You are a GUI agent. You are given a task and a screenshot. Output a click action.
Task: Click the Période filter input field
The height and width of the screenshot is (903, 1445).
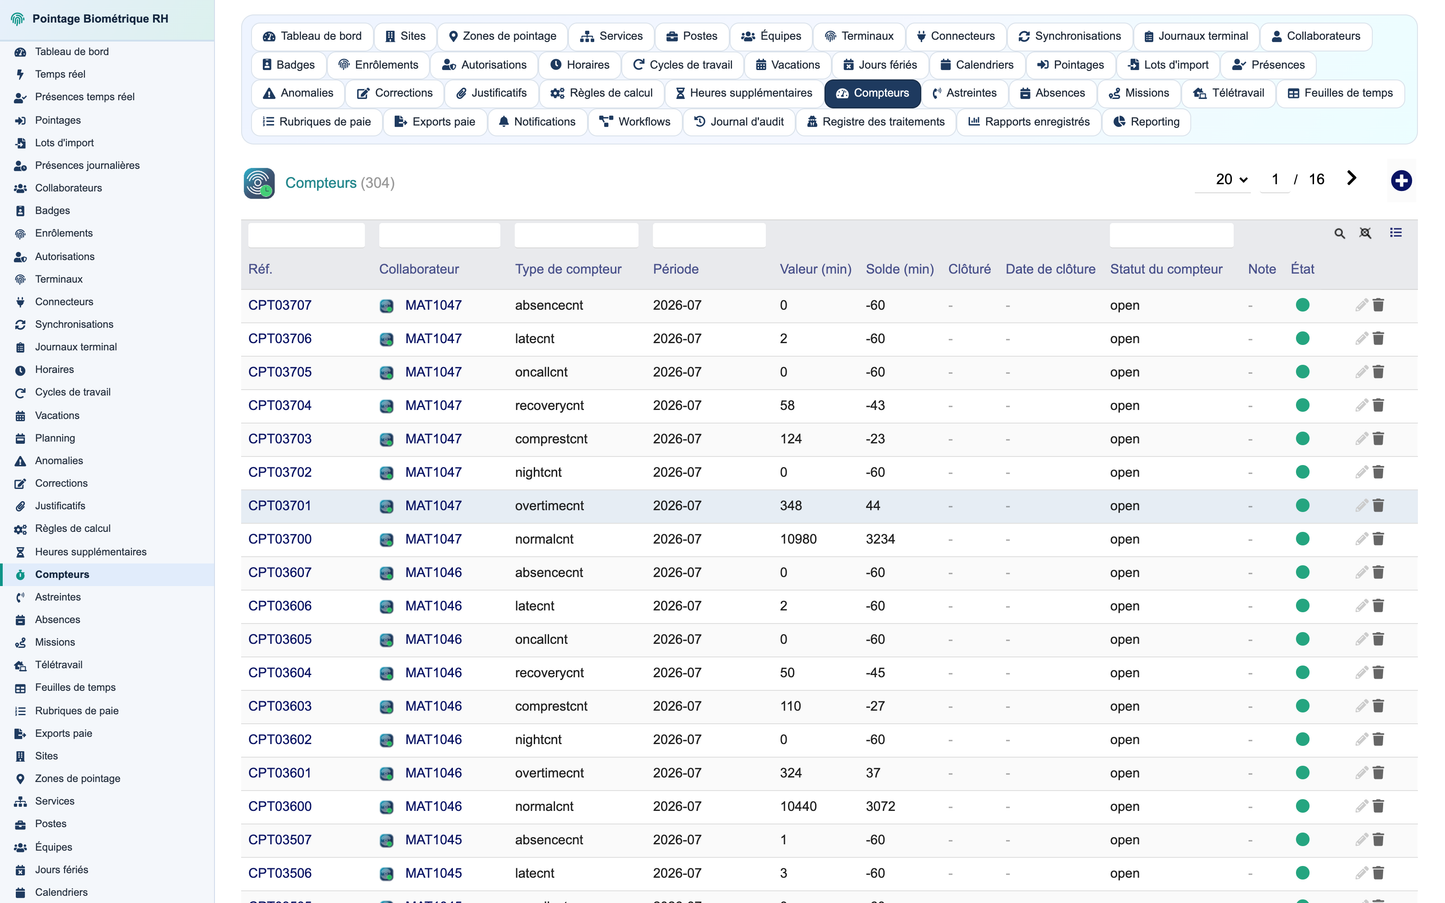coord(709,234)
